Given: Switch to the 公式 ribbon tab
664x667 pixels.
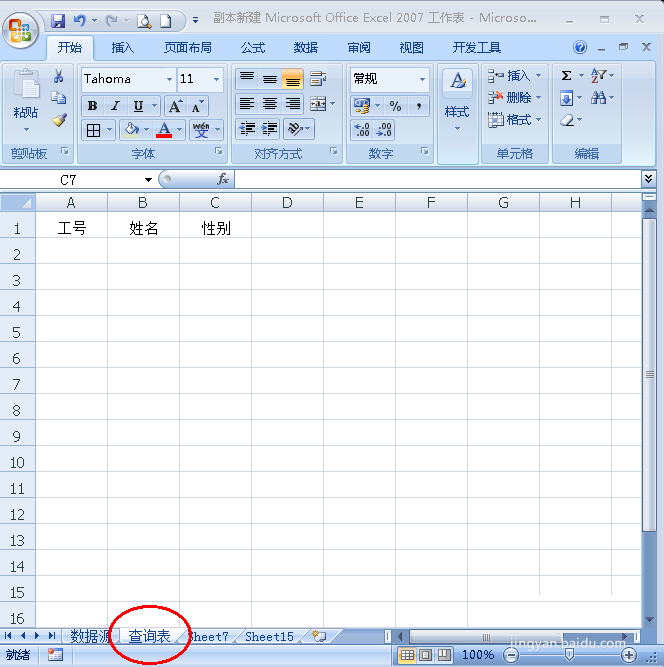Looking at the screenshot, I should pyautogui.click(x=253, y=48).
